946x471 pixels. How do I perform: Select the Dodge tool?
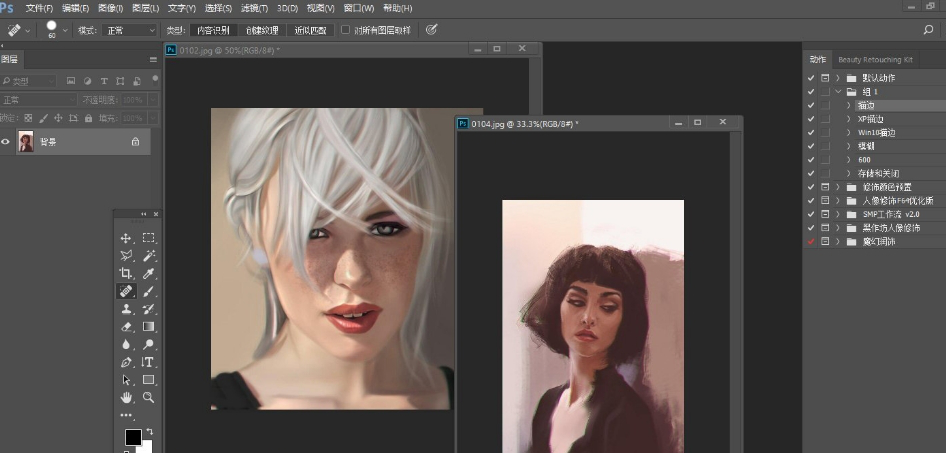point(148,344)
